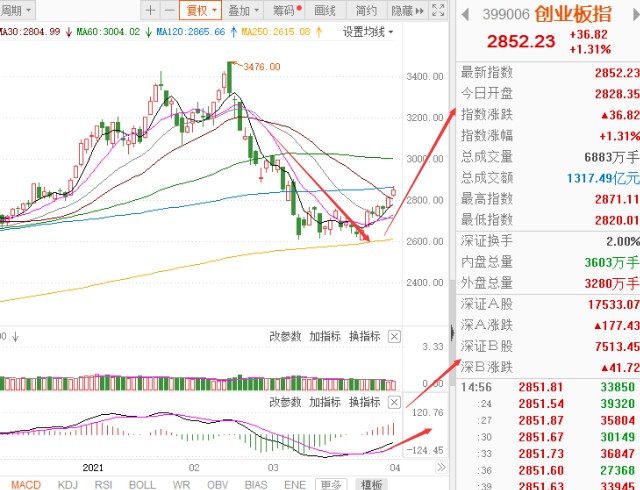Image resolution: width=640 pixels, height=490 pixels.
Task: Open the 复权 dropdown
Action: pos(200,10)
